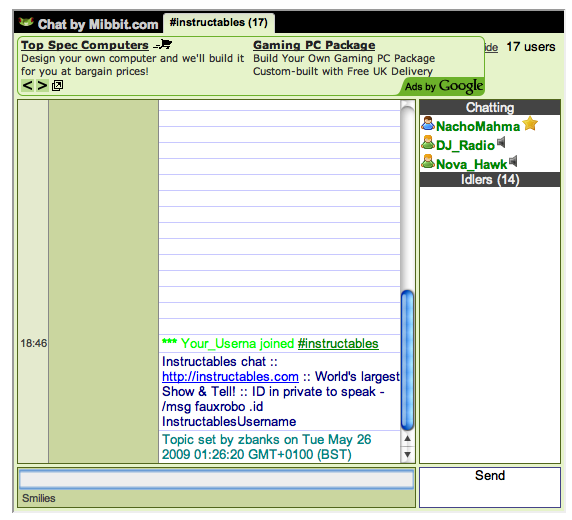Open the Smilies picker
The height and width of the screenshot is (520, 572).
pyautogui.click(x=39, y=498)
